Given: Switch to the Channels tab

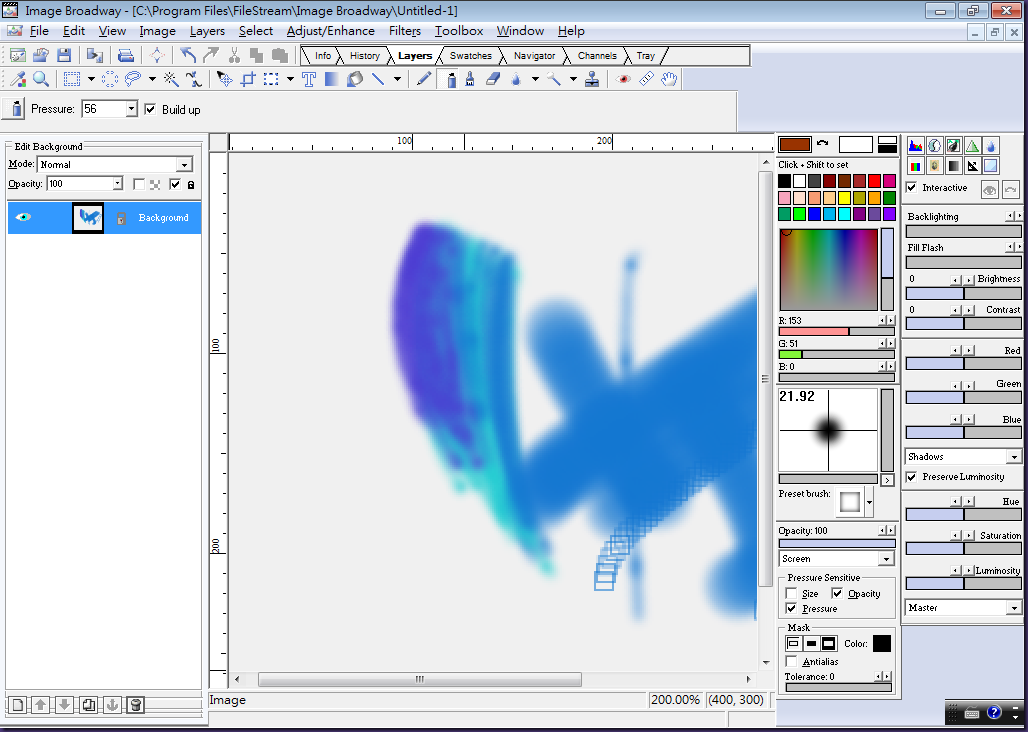Looking at the screenshot, I should tap(597, 56).
